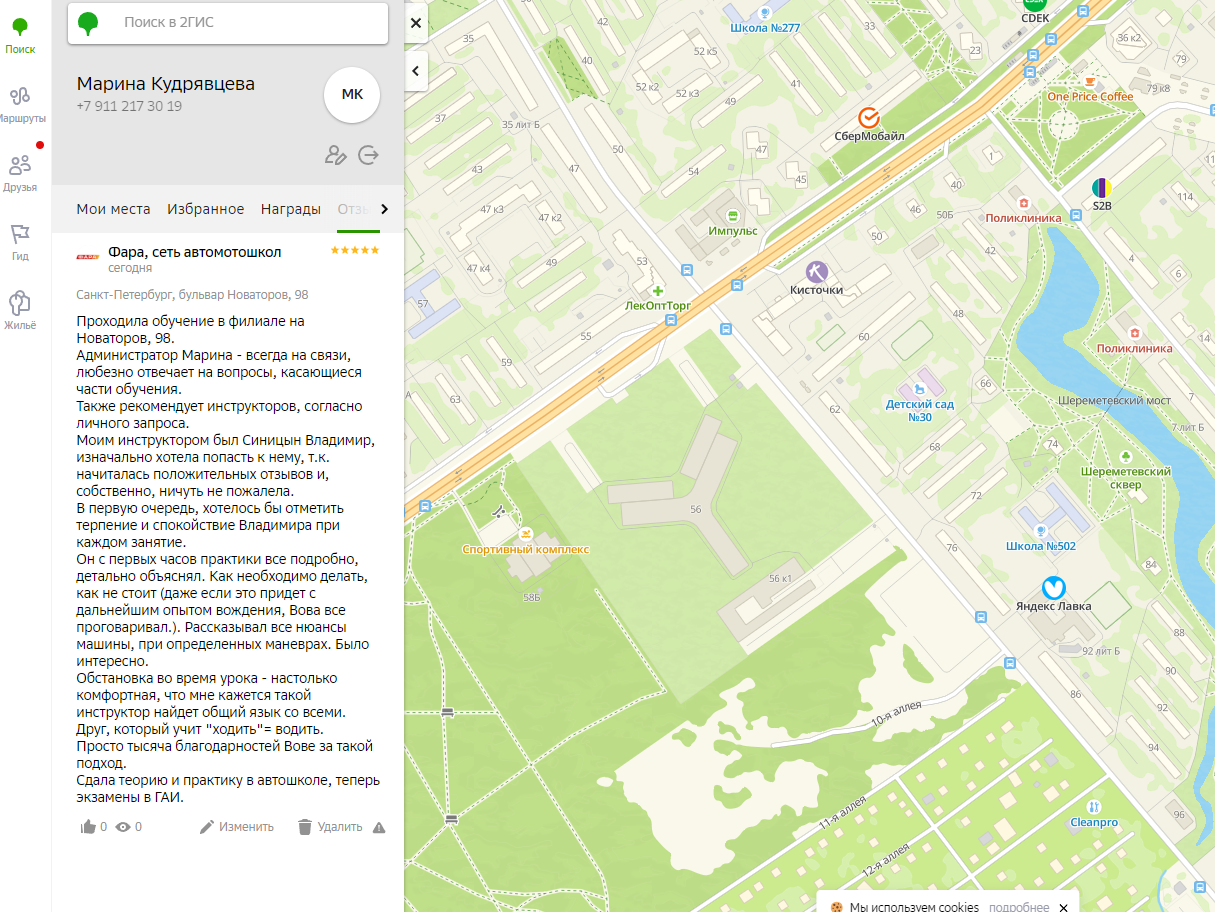The height and width of the screenshot is (912, 1215).
Task: Open the Friends section in sidebar
Action: pos(20,172)
